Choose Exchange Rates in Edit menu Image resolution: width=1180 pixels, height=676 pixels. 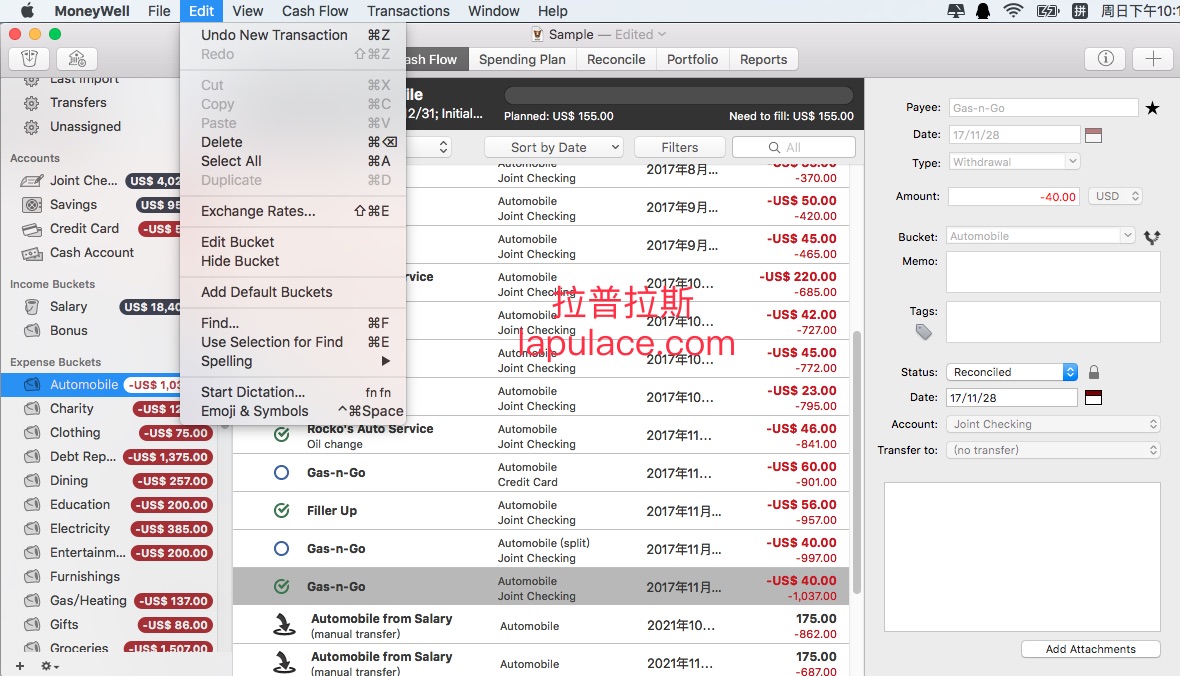293,212
